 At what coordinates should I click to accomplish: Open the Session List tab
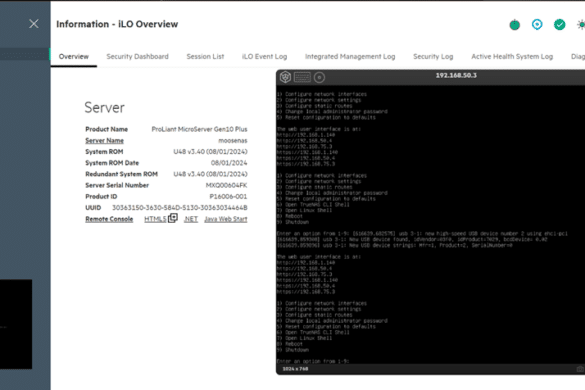point(205,56)
